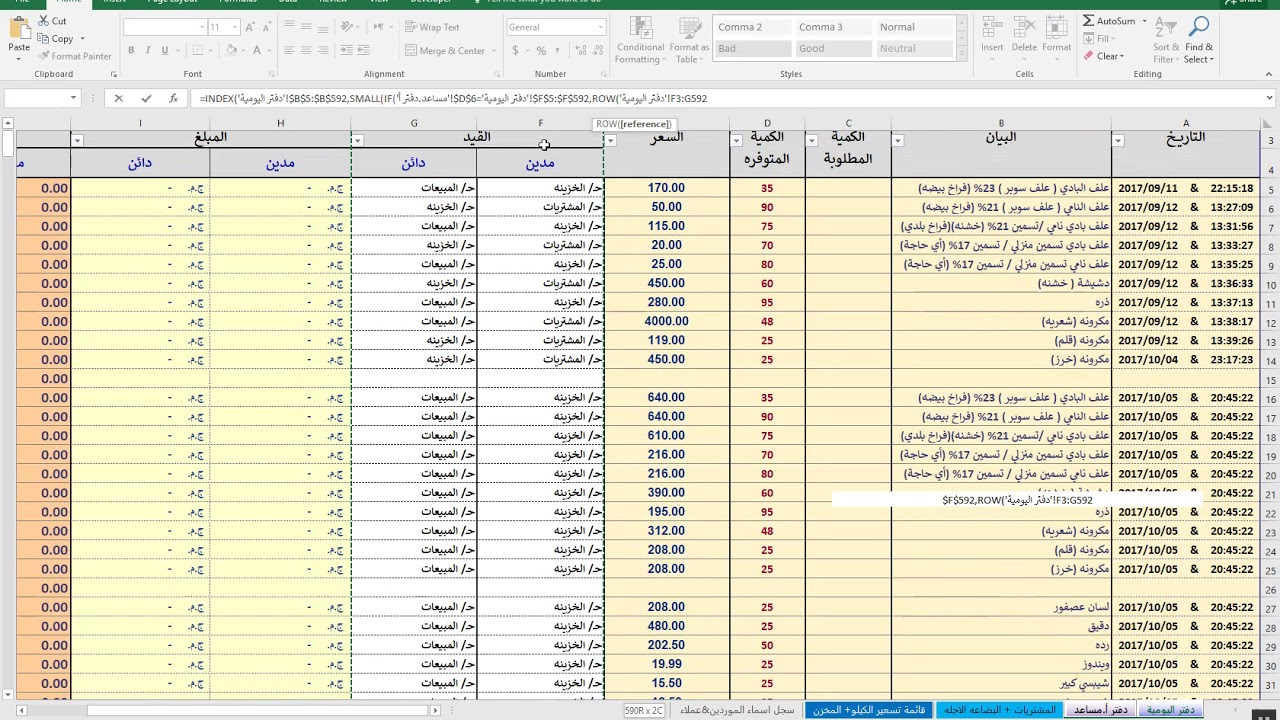Open the Insert Function fx dialog
Viewport: 1280px width, 720px height.
tap(173, 98)
